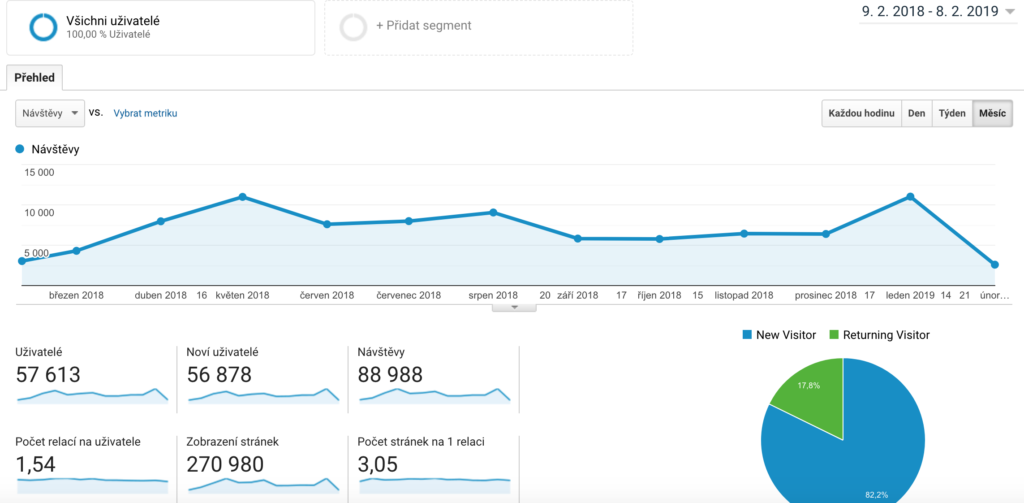Click the Zobrazení stránek sparkline chart
1024x503 pixels.
(264, 484)
